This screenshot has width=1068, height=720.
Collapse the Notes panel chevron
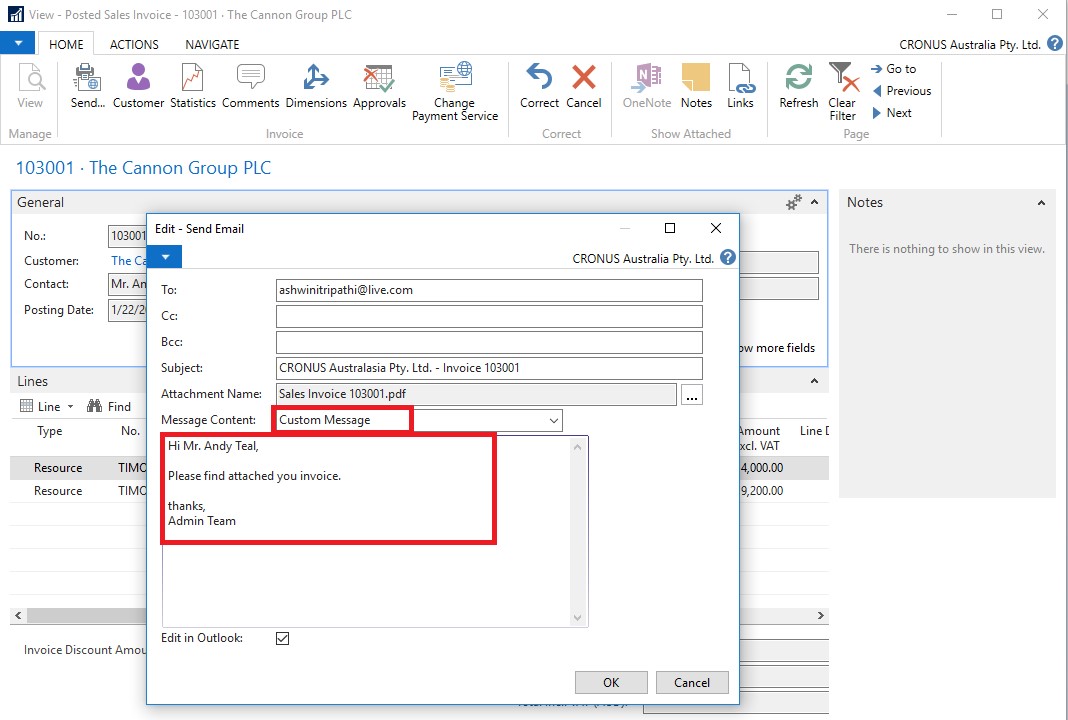[x=1041, y=203]
